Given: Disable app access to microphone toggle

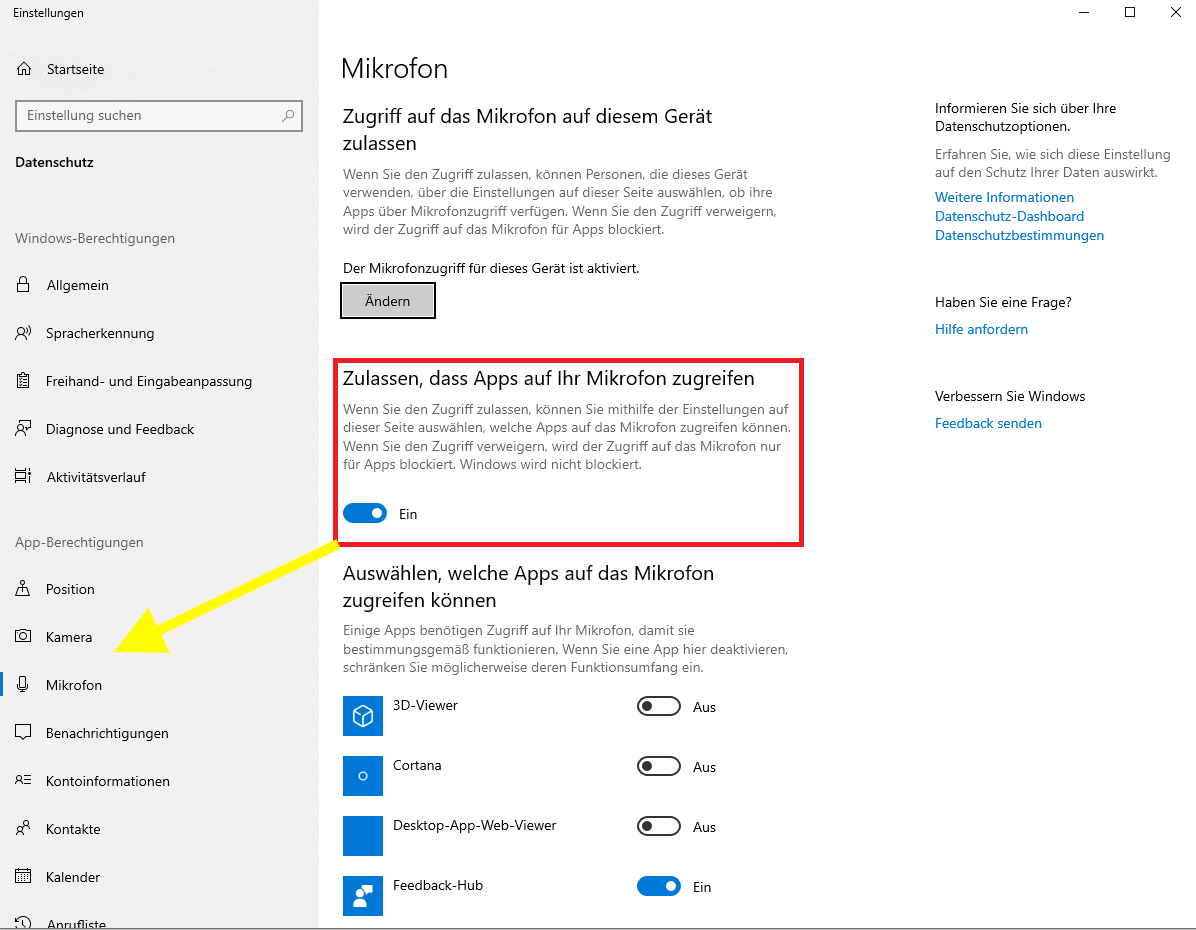Looking at the screenshot, I should tap(365, 513).
